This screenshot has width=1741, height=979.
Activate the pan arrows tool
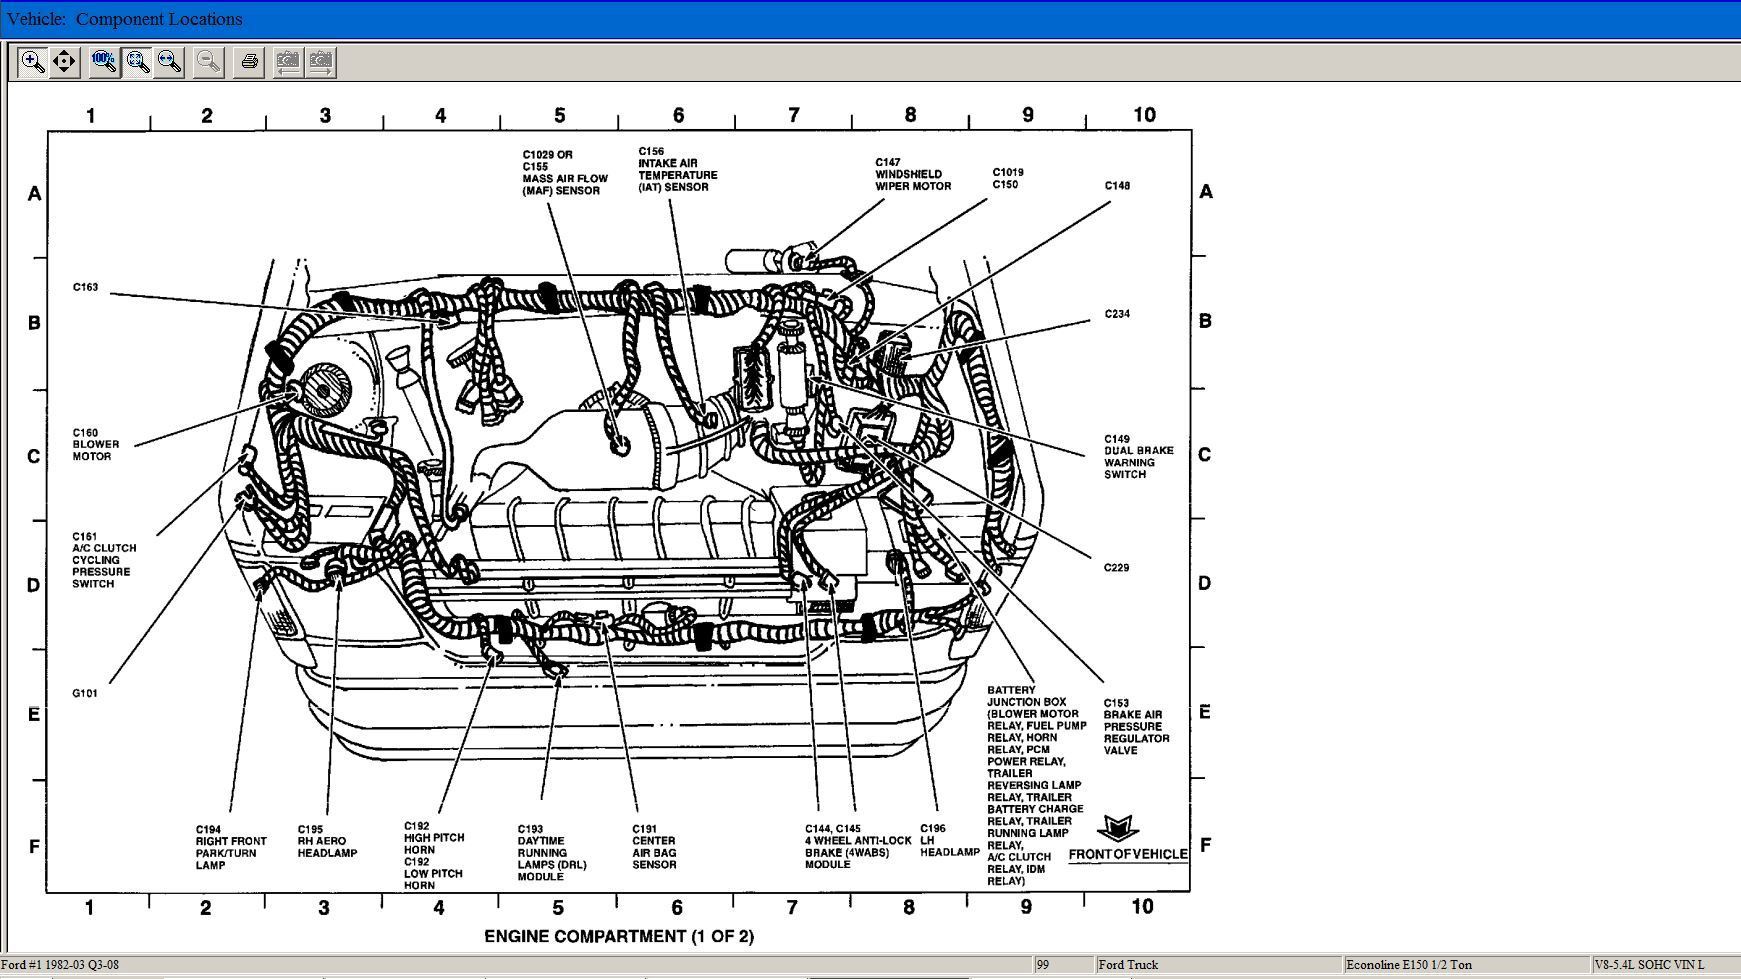click(x=64, y=62)
